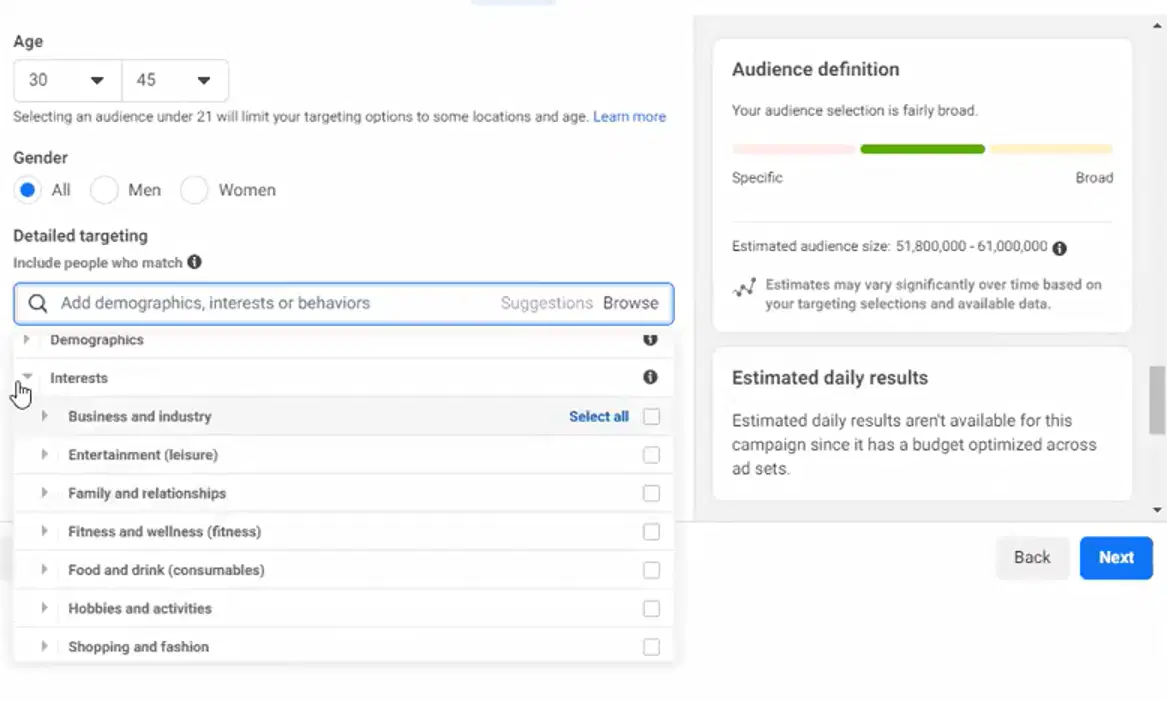Click the Hobbies and activities label
The height and width of the screenshot is (701, 1167).
point(140,609)
